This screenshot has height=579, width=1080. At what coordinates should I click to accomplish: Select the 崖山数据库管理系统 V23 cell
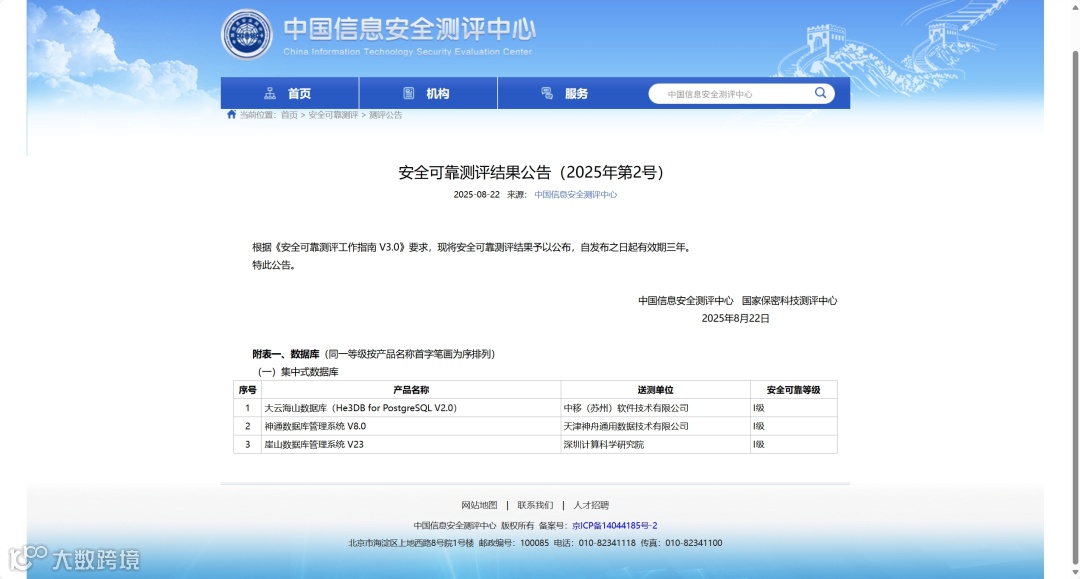(x=411, y=444)
